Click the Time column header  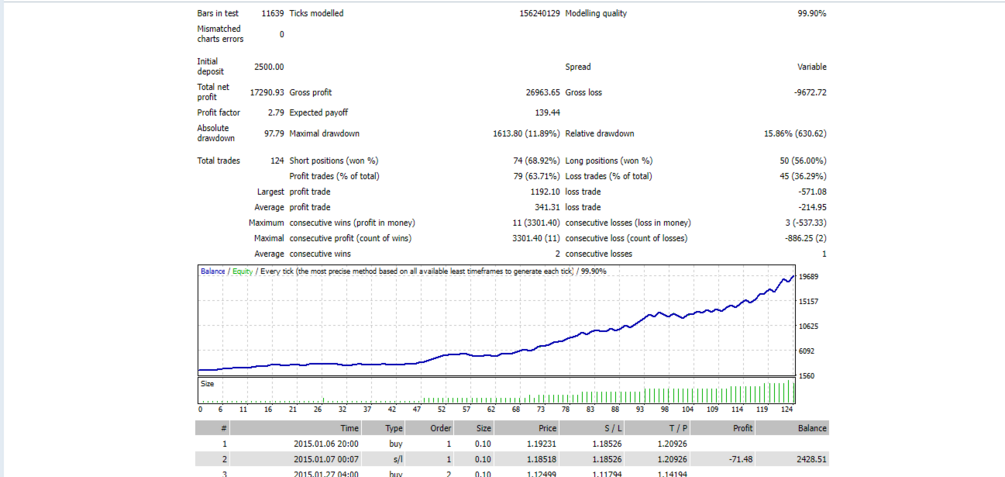point(296,428)
